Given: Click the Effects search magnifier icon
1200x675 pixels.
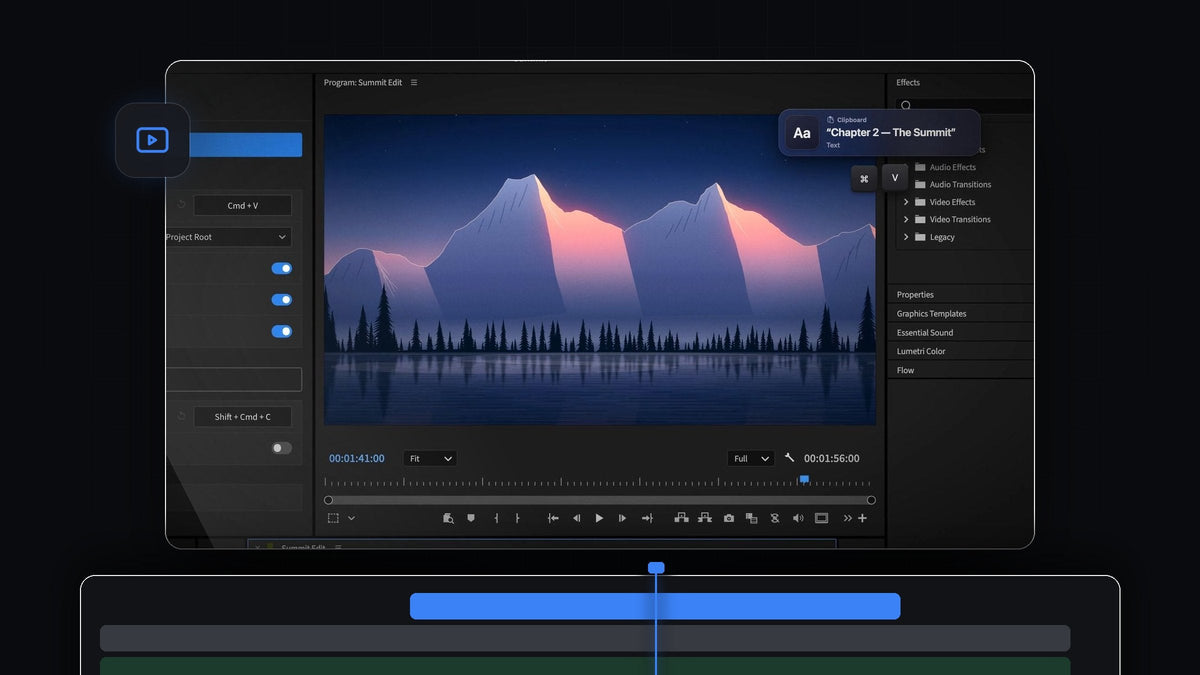Looking at the screenshot, I should click(906, 105).
